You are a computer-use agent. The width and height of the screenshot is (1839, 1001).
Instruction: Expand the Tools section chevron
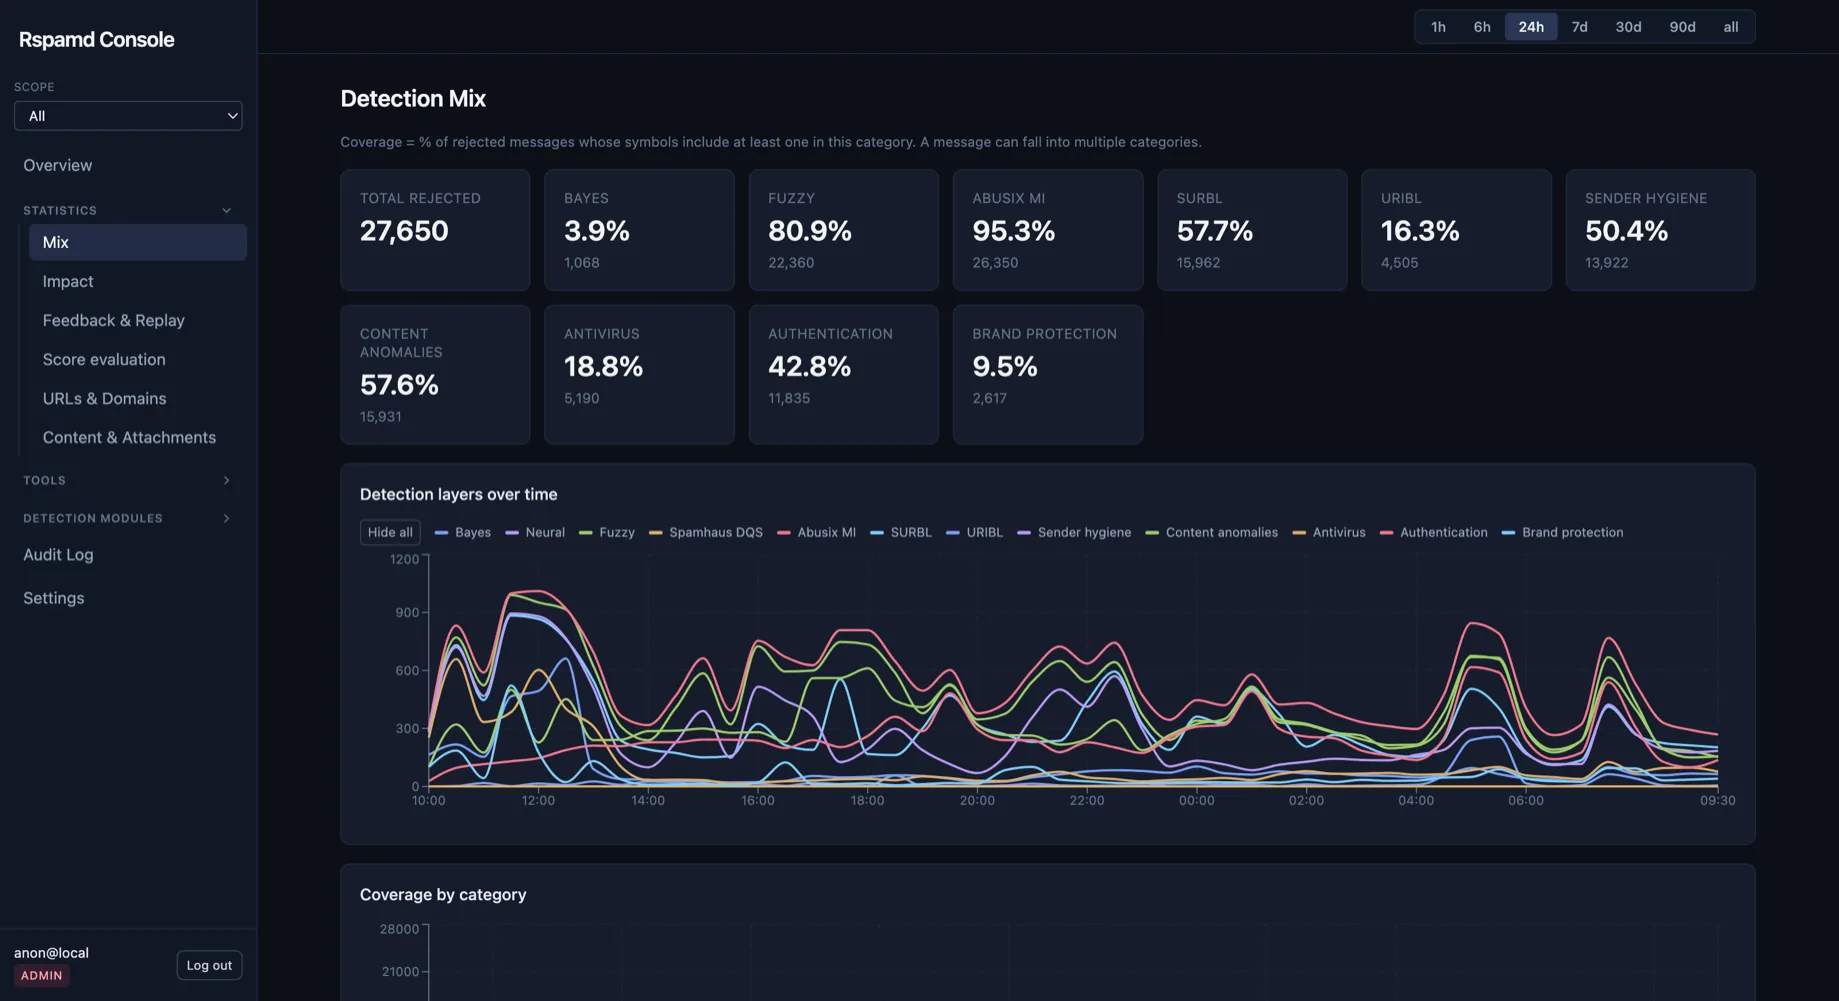227,481
